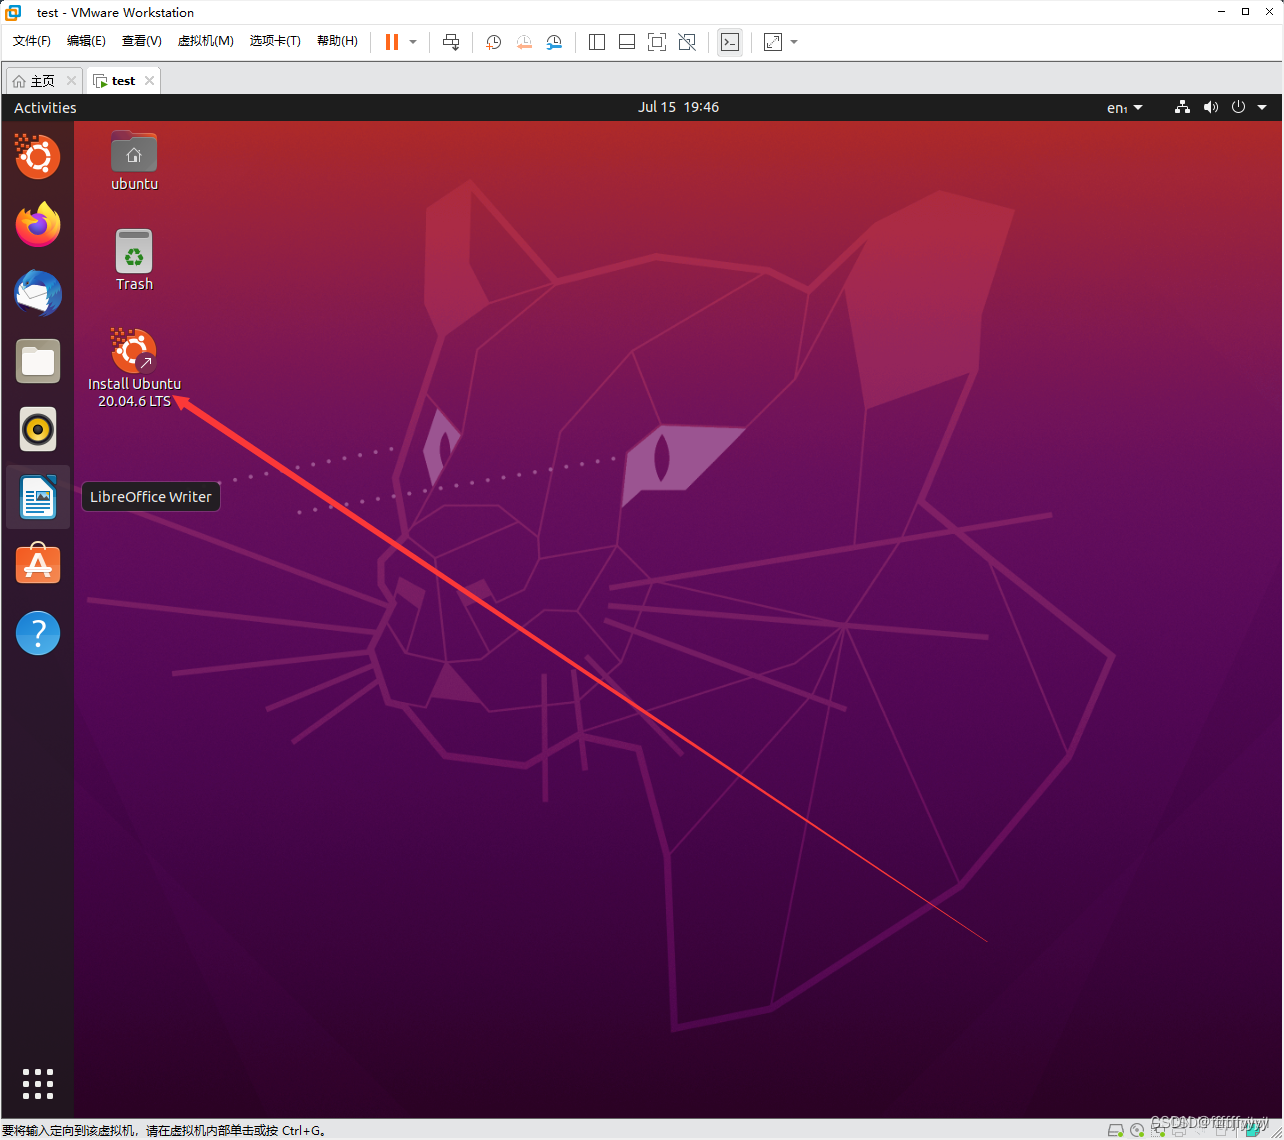Toggle the thumbnail bar view
Screen dimensions: 1284x1140
click(627, 42)
